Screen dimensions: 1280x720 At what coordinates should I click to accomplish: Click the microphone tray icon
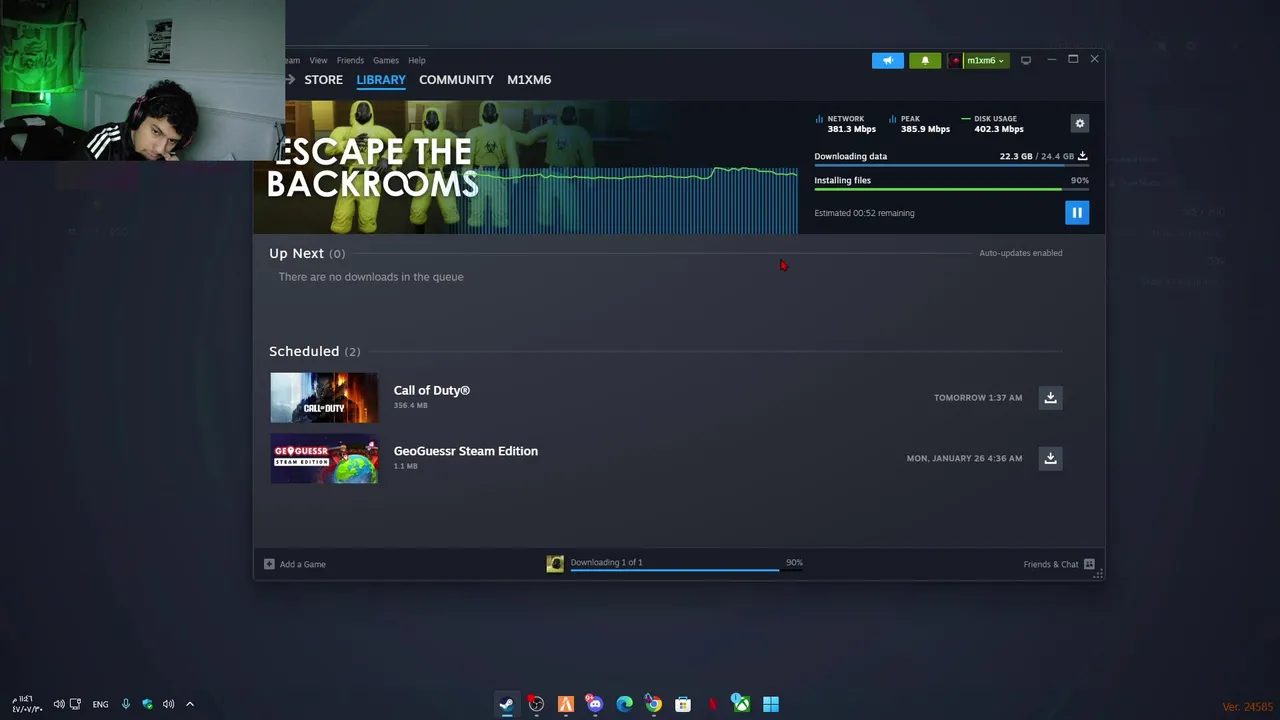(x=126, y=704)
